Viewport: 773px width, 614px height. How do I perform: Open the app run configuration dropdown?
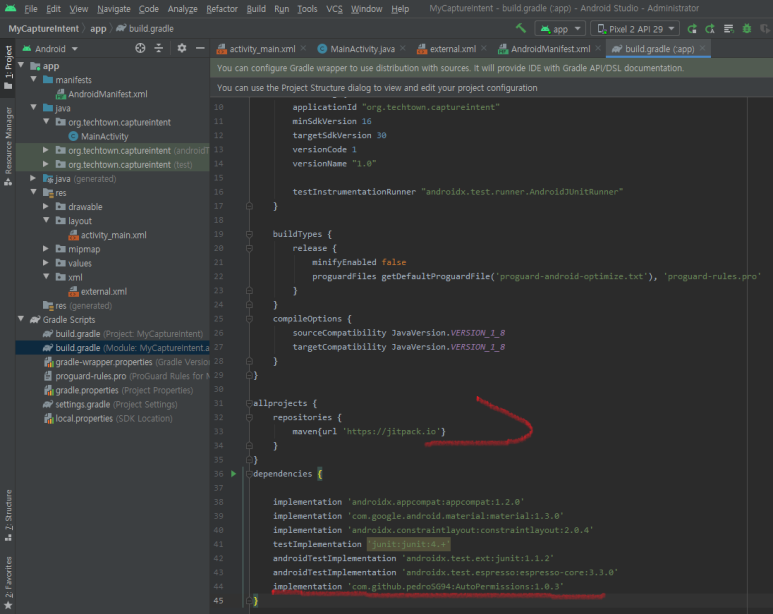560,29
